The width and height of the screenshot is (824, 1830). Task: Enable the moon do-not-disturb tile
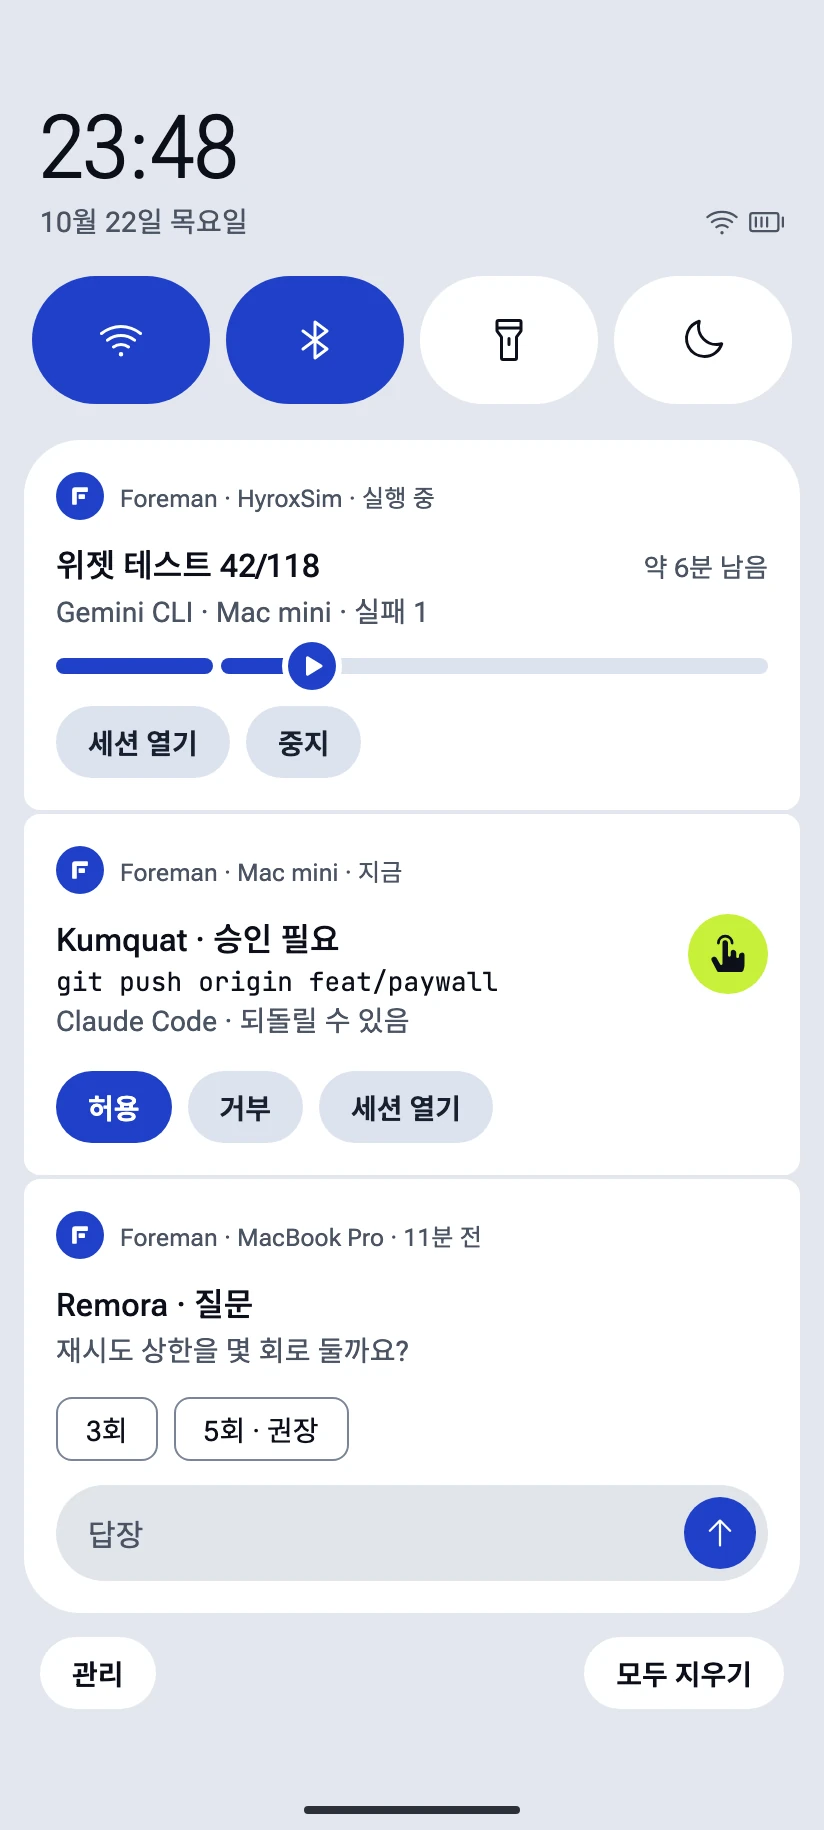pyautogui.click(x=703, y=340)
